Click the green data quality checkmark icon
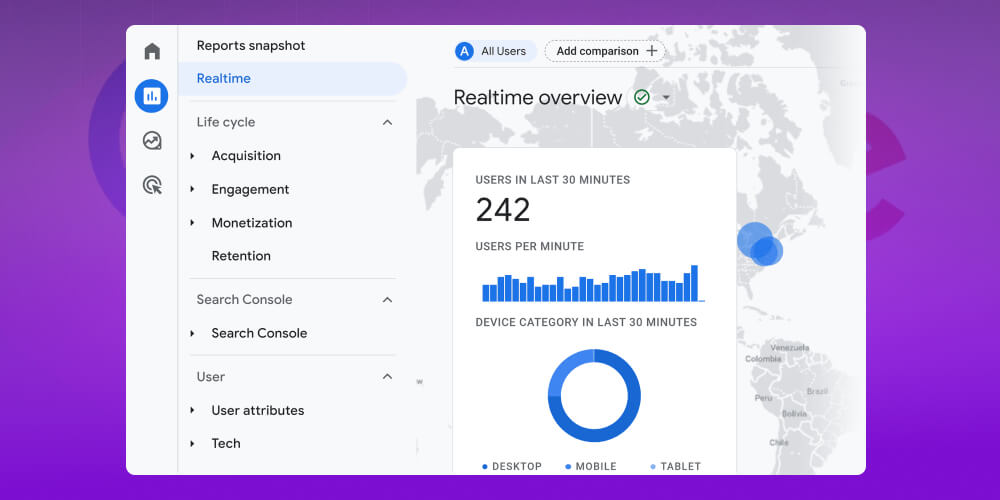1000x500 pixels. click(x=642, y=98)
